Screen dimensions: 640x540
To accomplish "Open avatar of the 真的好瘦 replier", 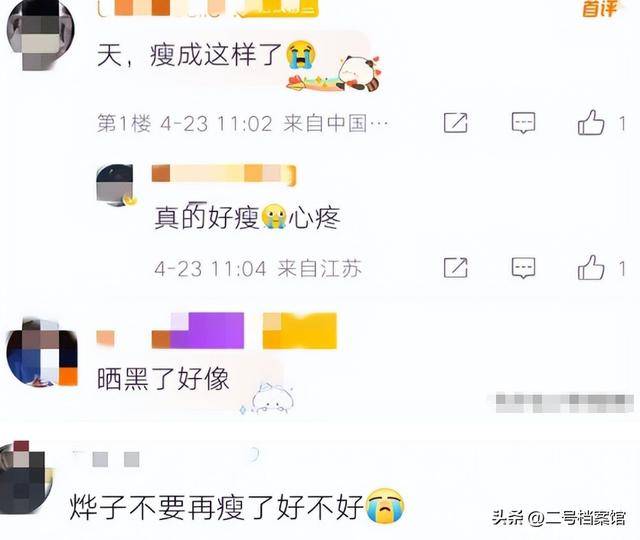I will click(115, 185).
